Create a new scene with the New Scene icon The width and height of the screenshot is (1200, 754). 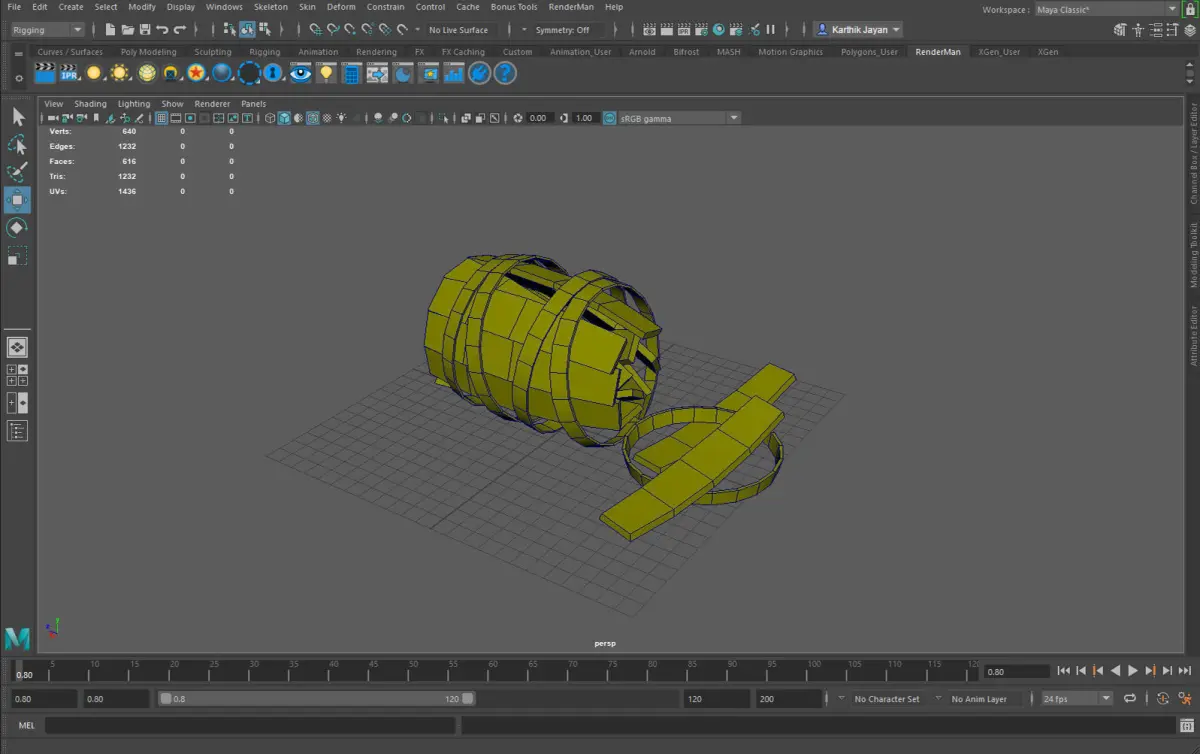[110, 30]
